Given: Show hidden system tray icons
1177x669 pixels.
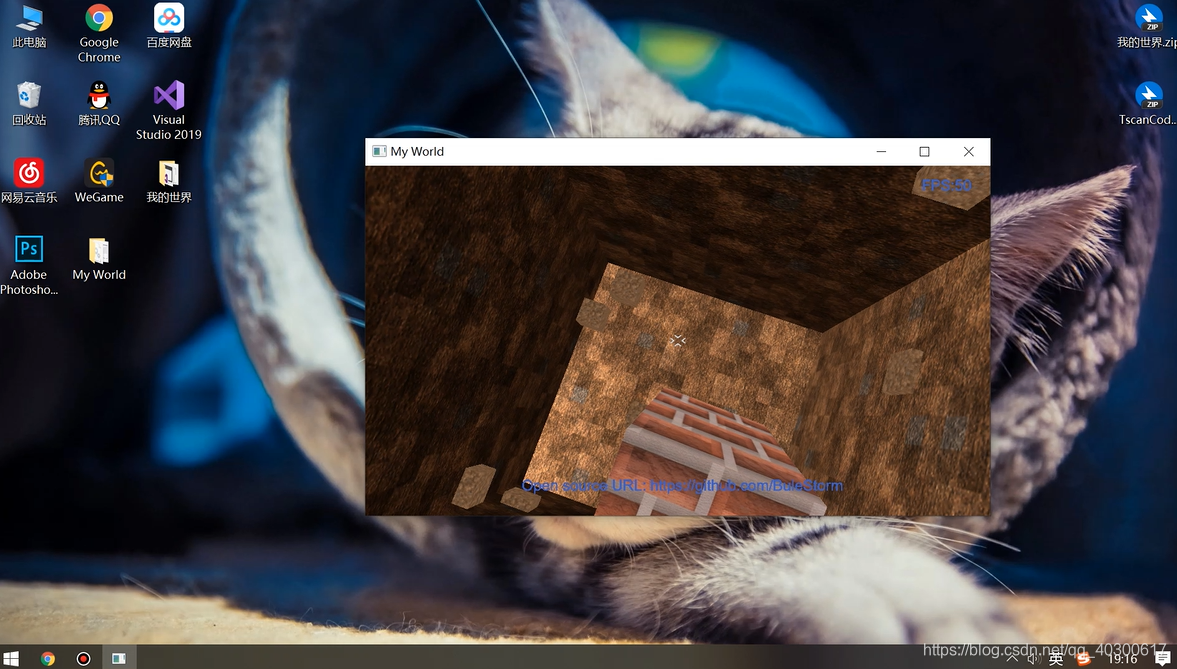Looking at the screenshot, I should click(x=1013, y=658).
